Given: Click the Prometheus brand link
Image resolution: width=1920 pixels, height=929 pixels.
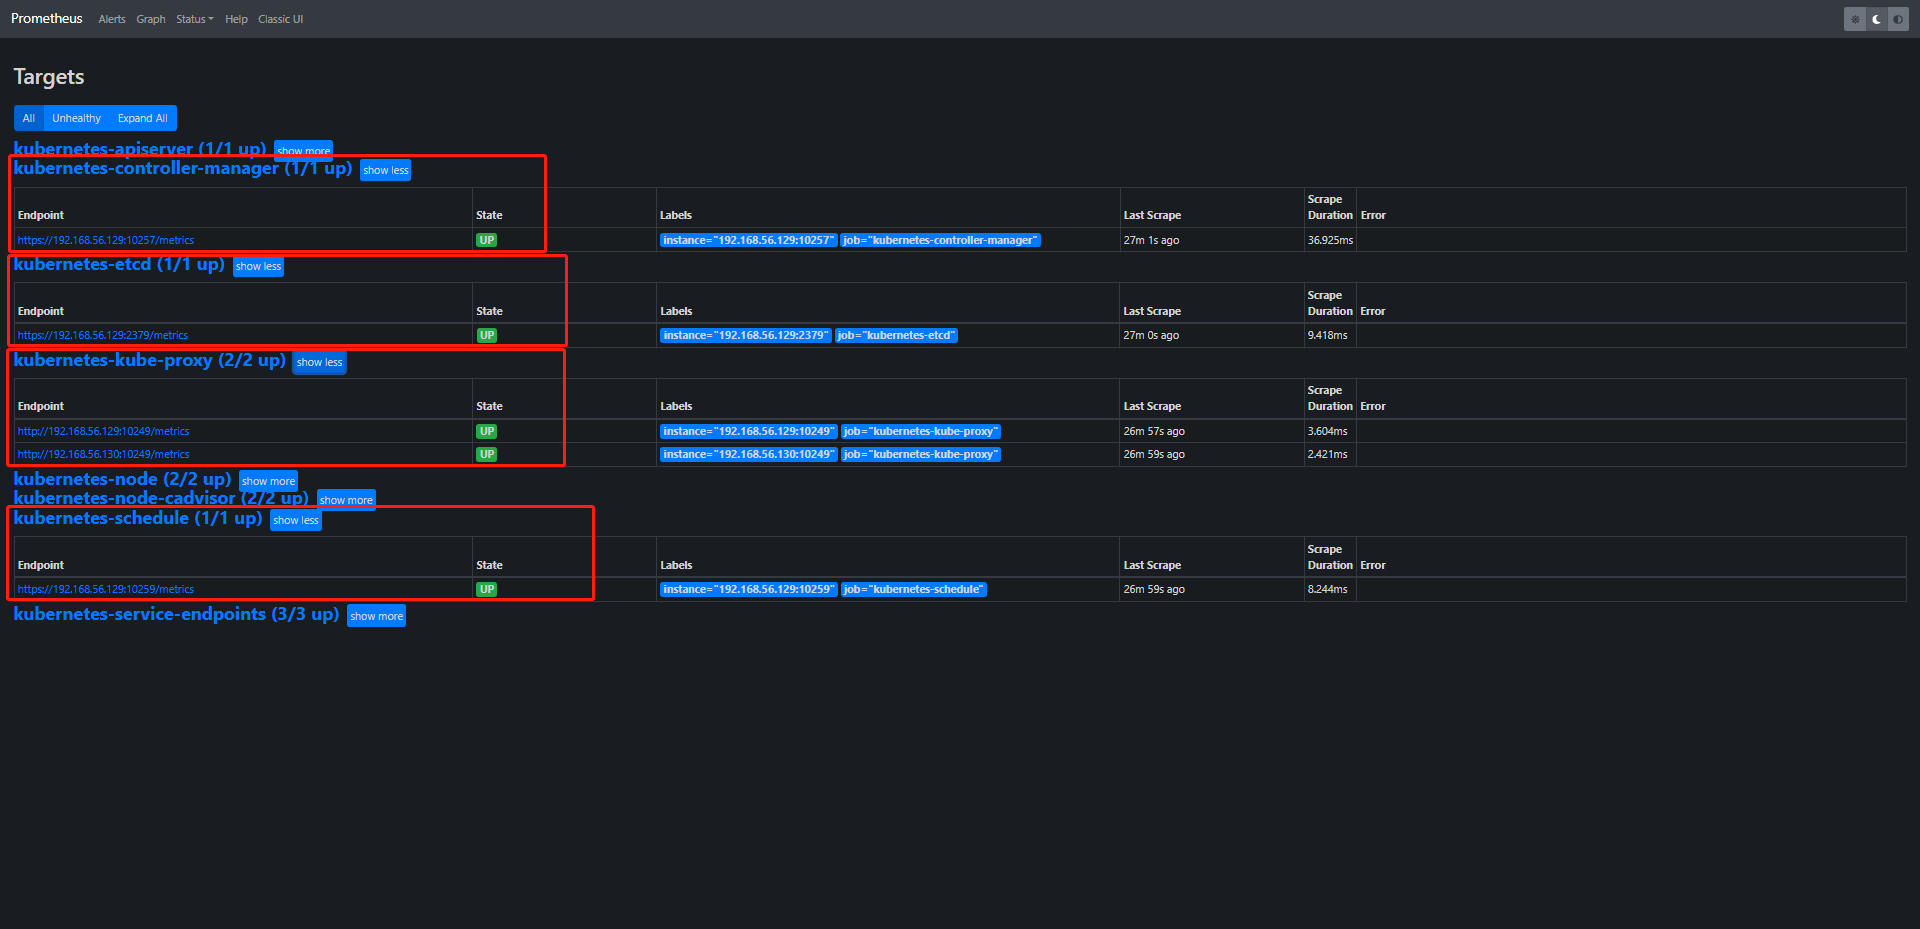Looking at the screenshot, I should (47, 19).
